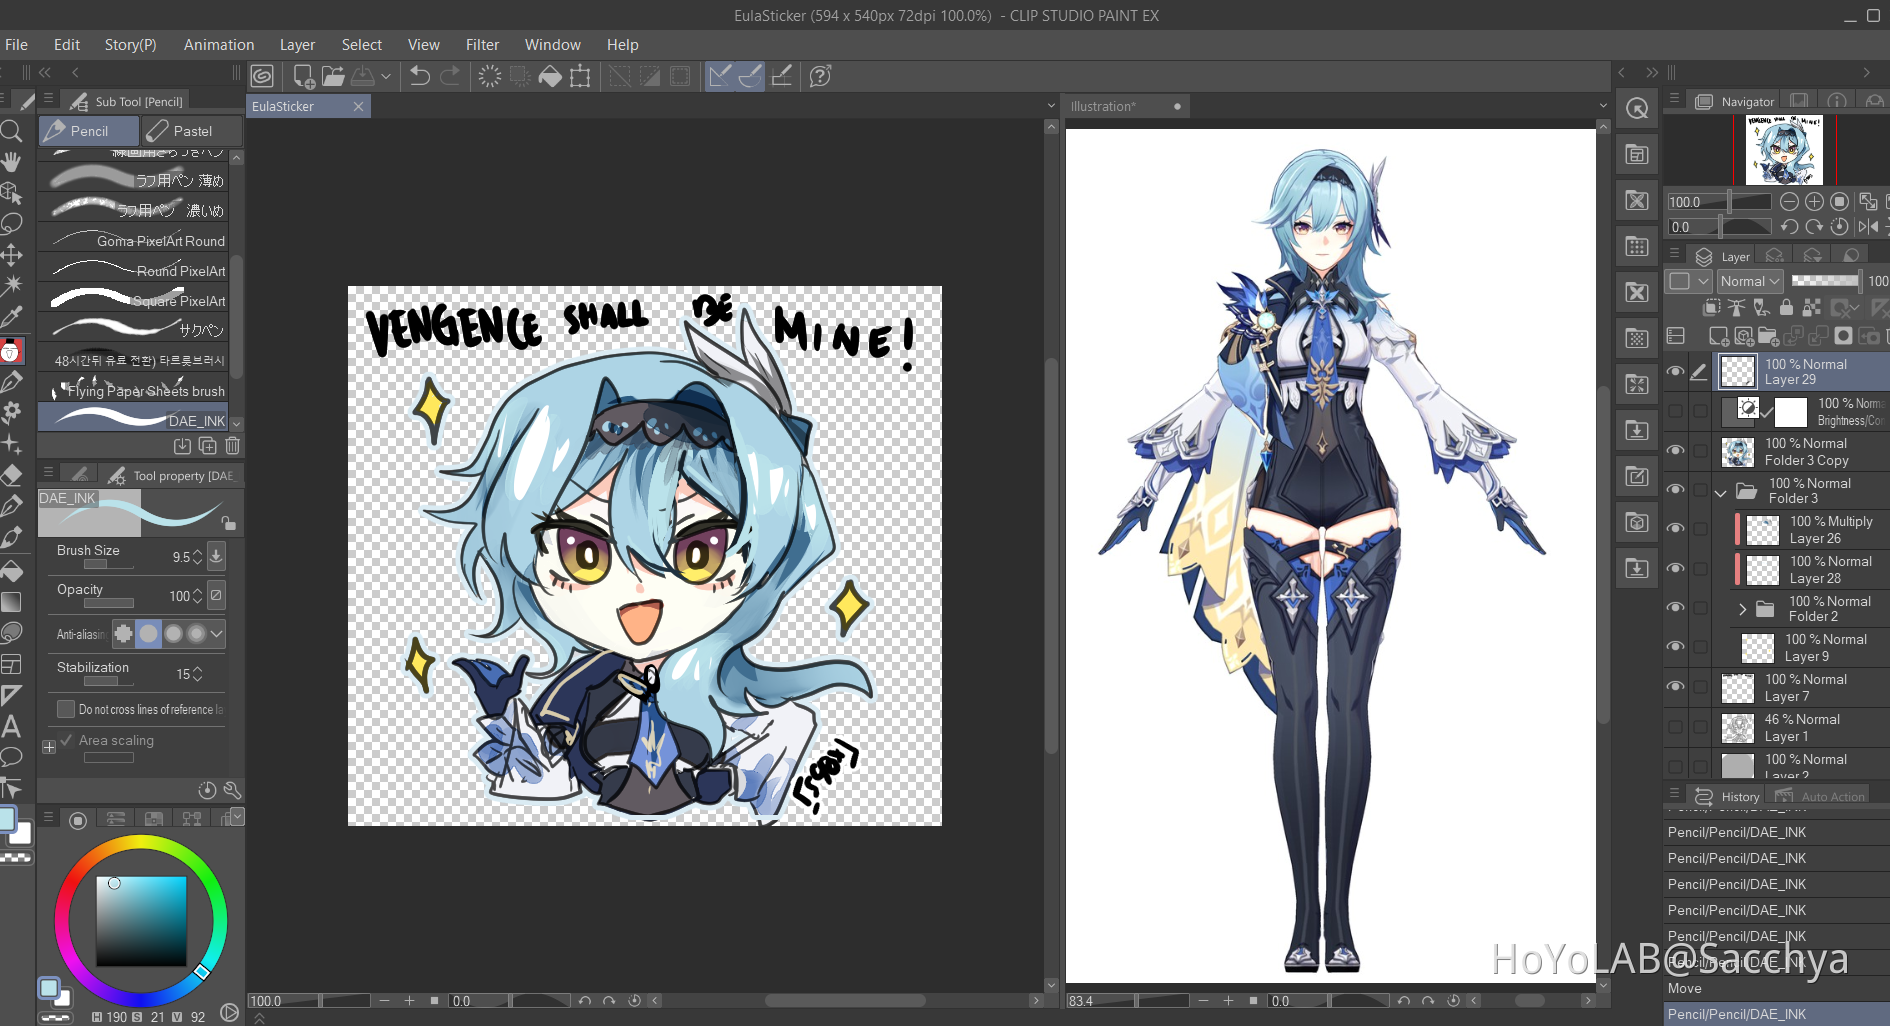This screenshot has height=1026, width=1890.
Task: Click inside the color wheel square
Action: [x=141, y=921]
